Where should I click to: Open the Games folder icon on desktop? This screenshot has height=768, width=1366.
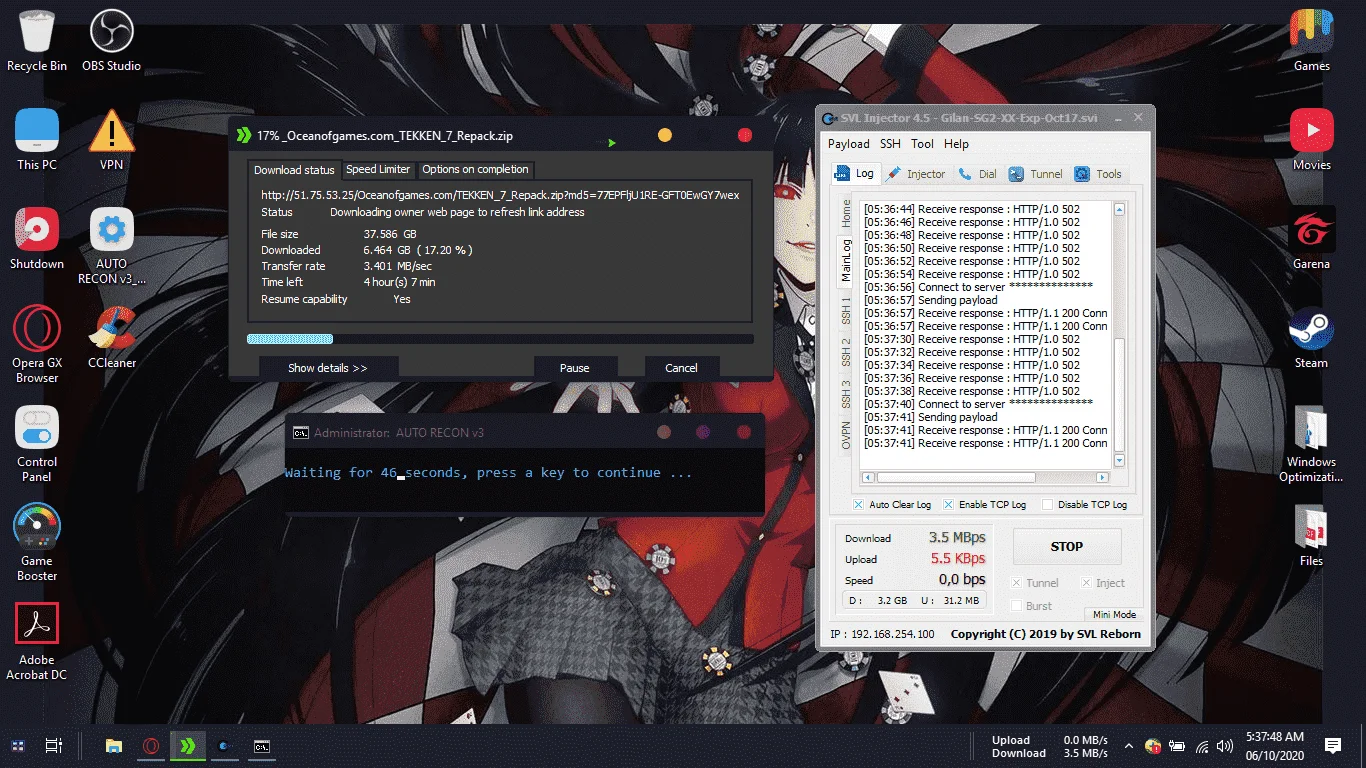[1311, 40]
